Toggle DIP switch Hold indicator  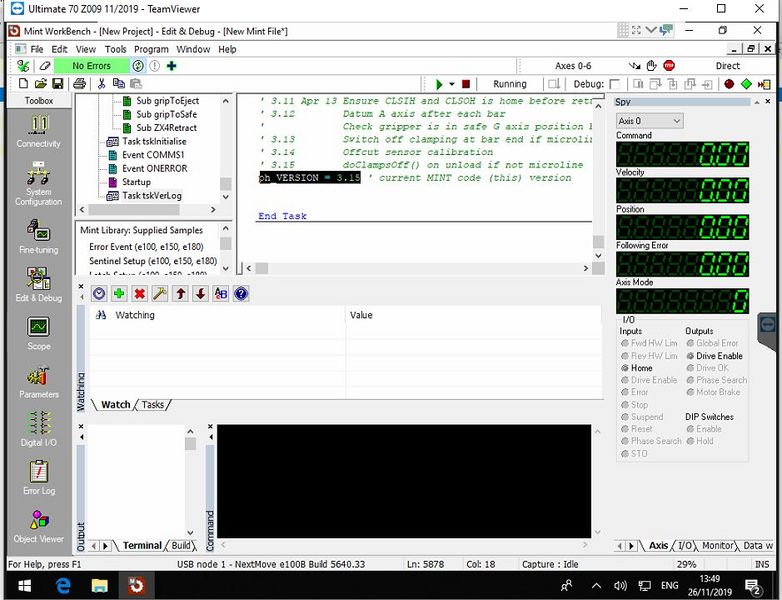pyautogui.click(x=690, y=441)
